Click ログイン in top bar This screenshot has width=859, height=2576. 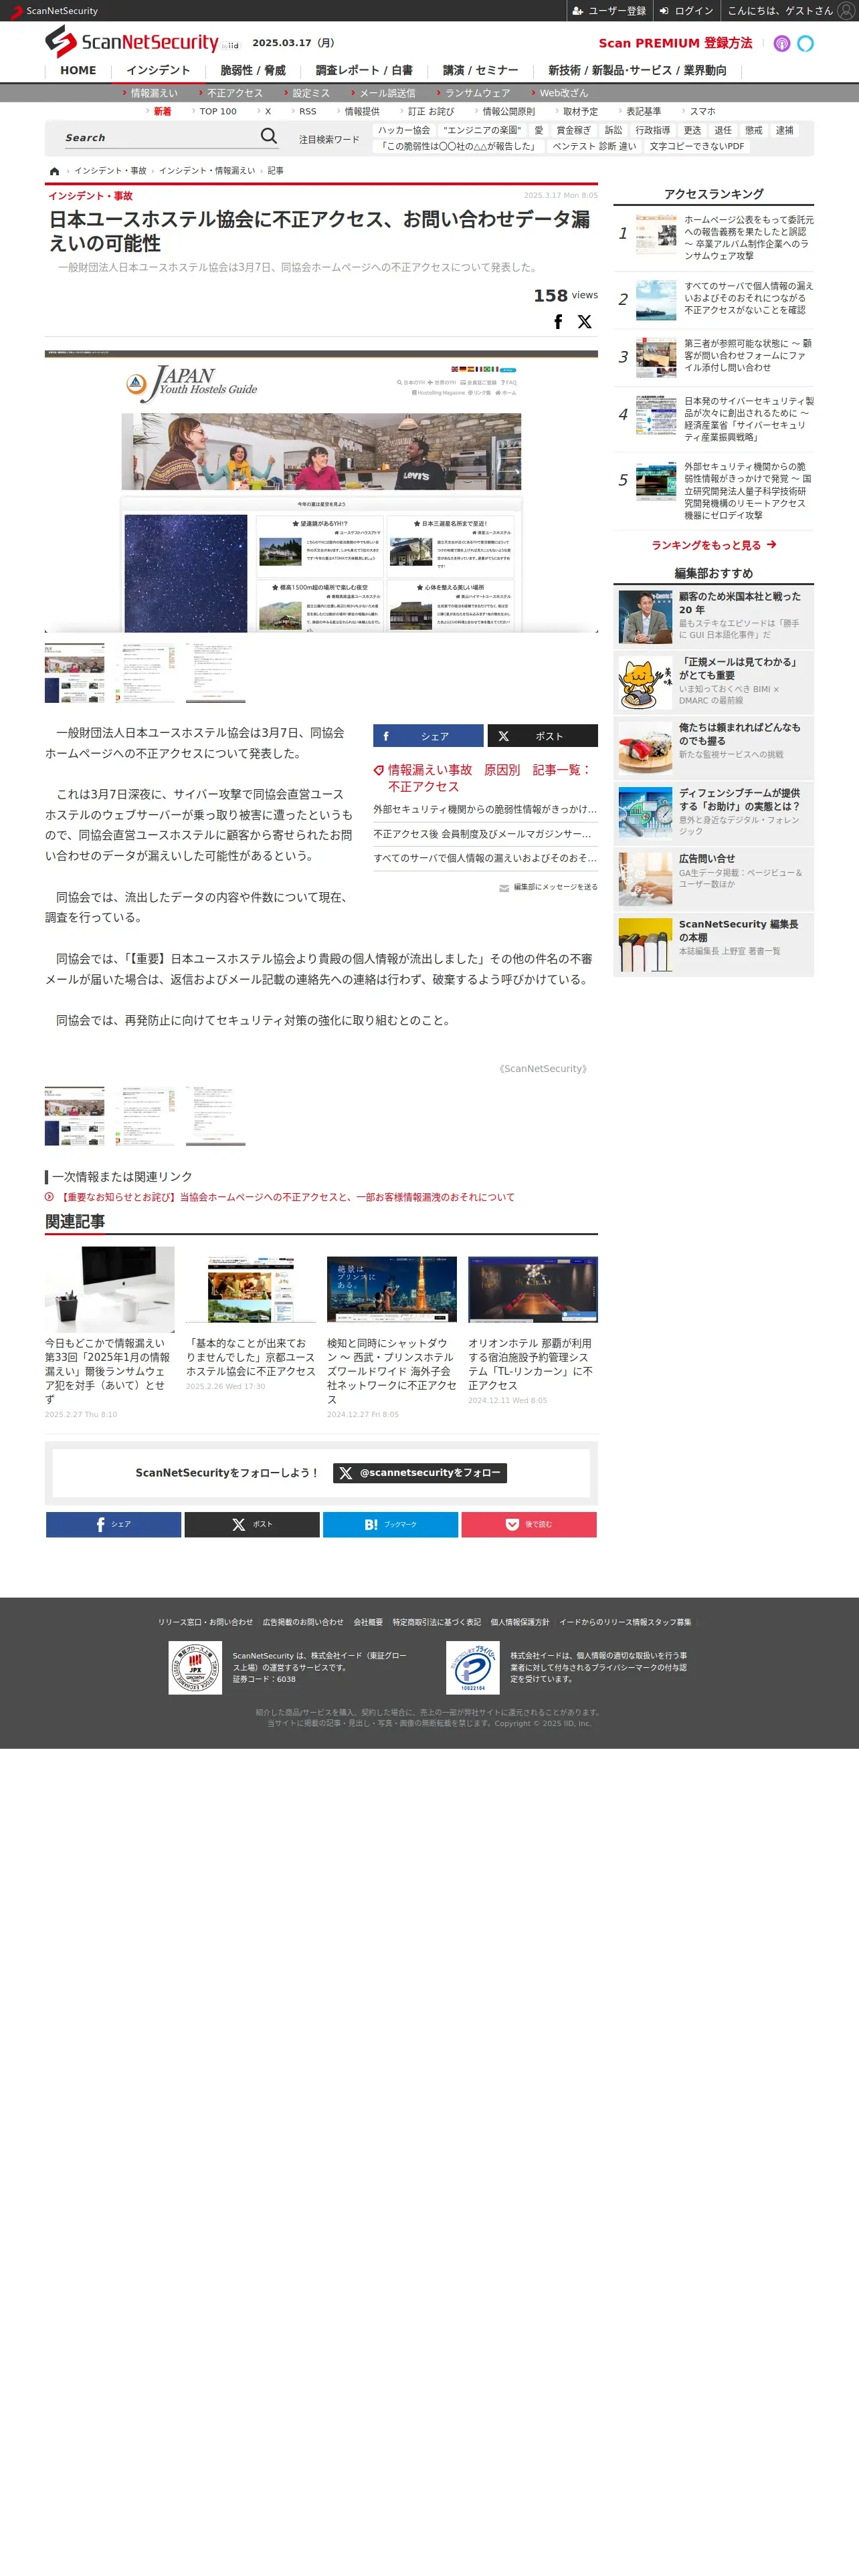(x=686, y=11)
